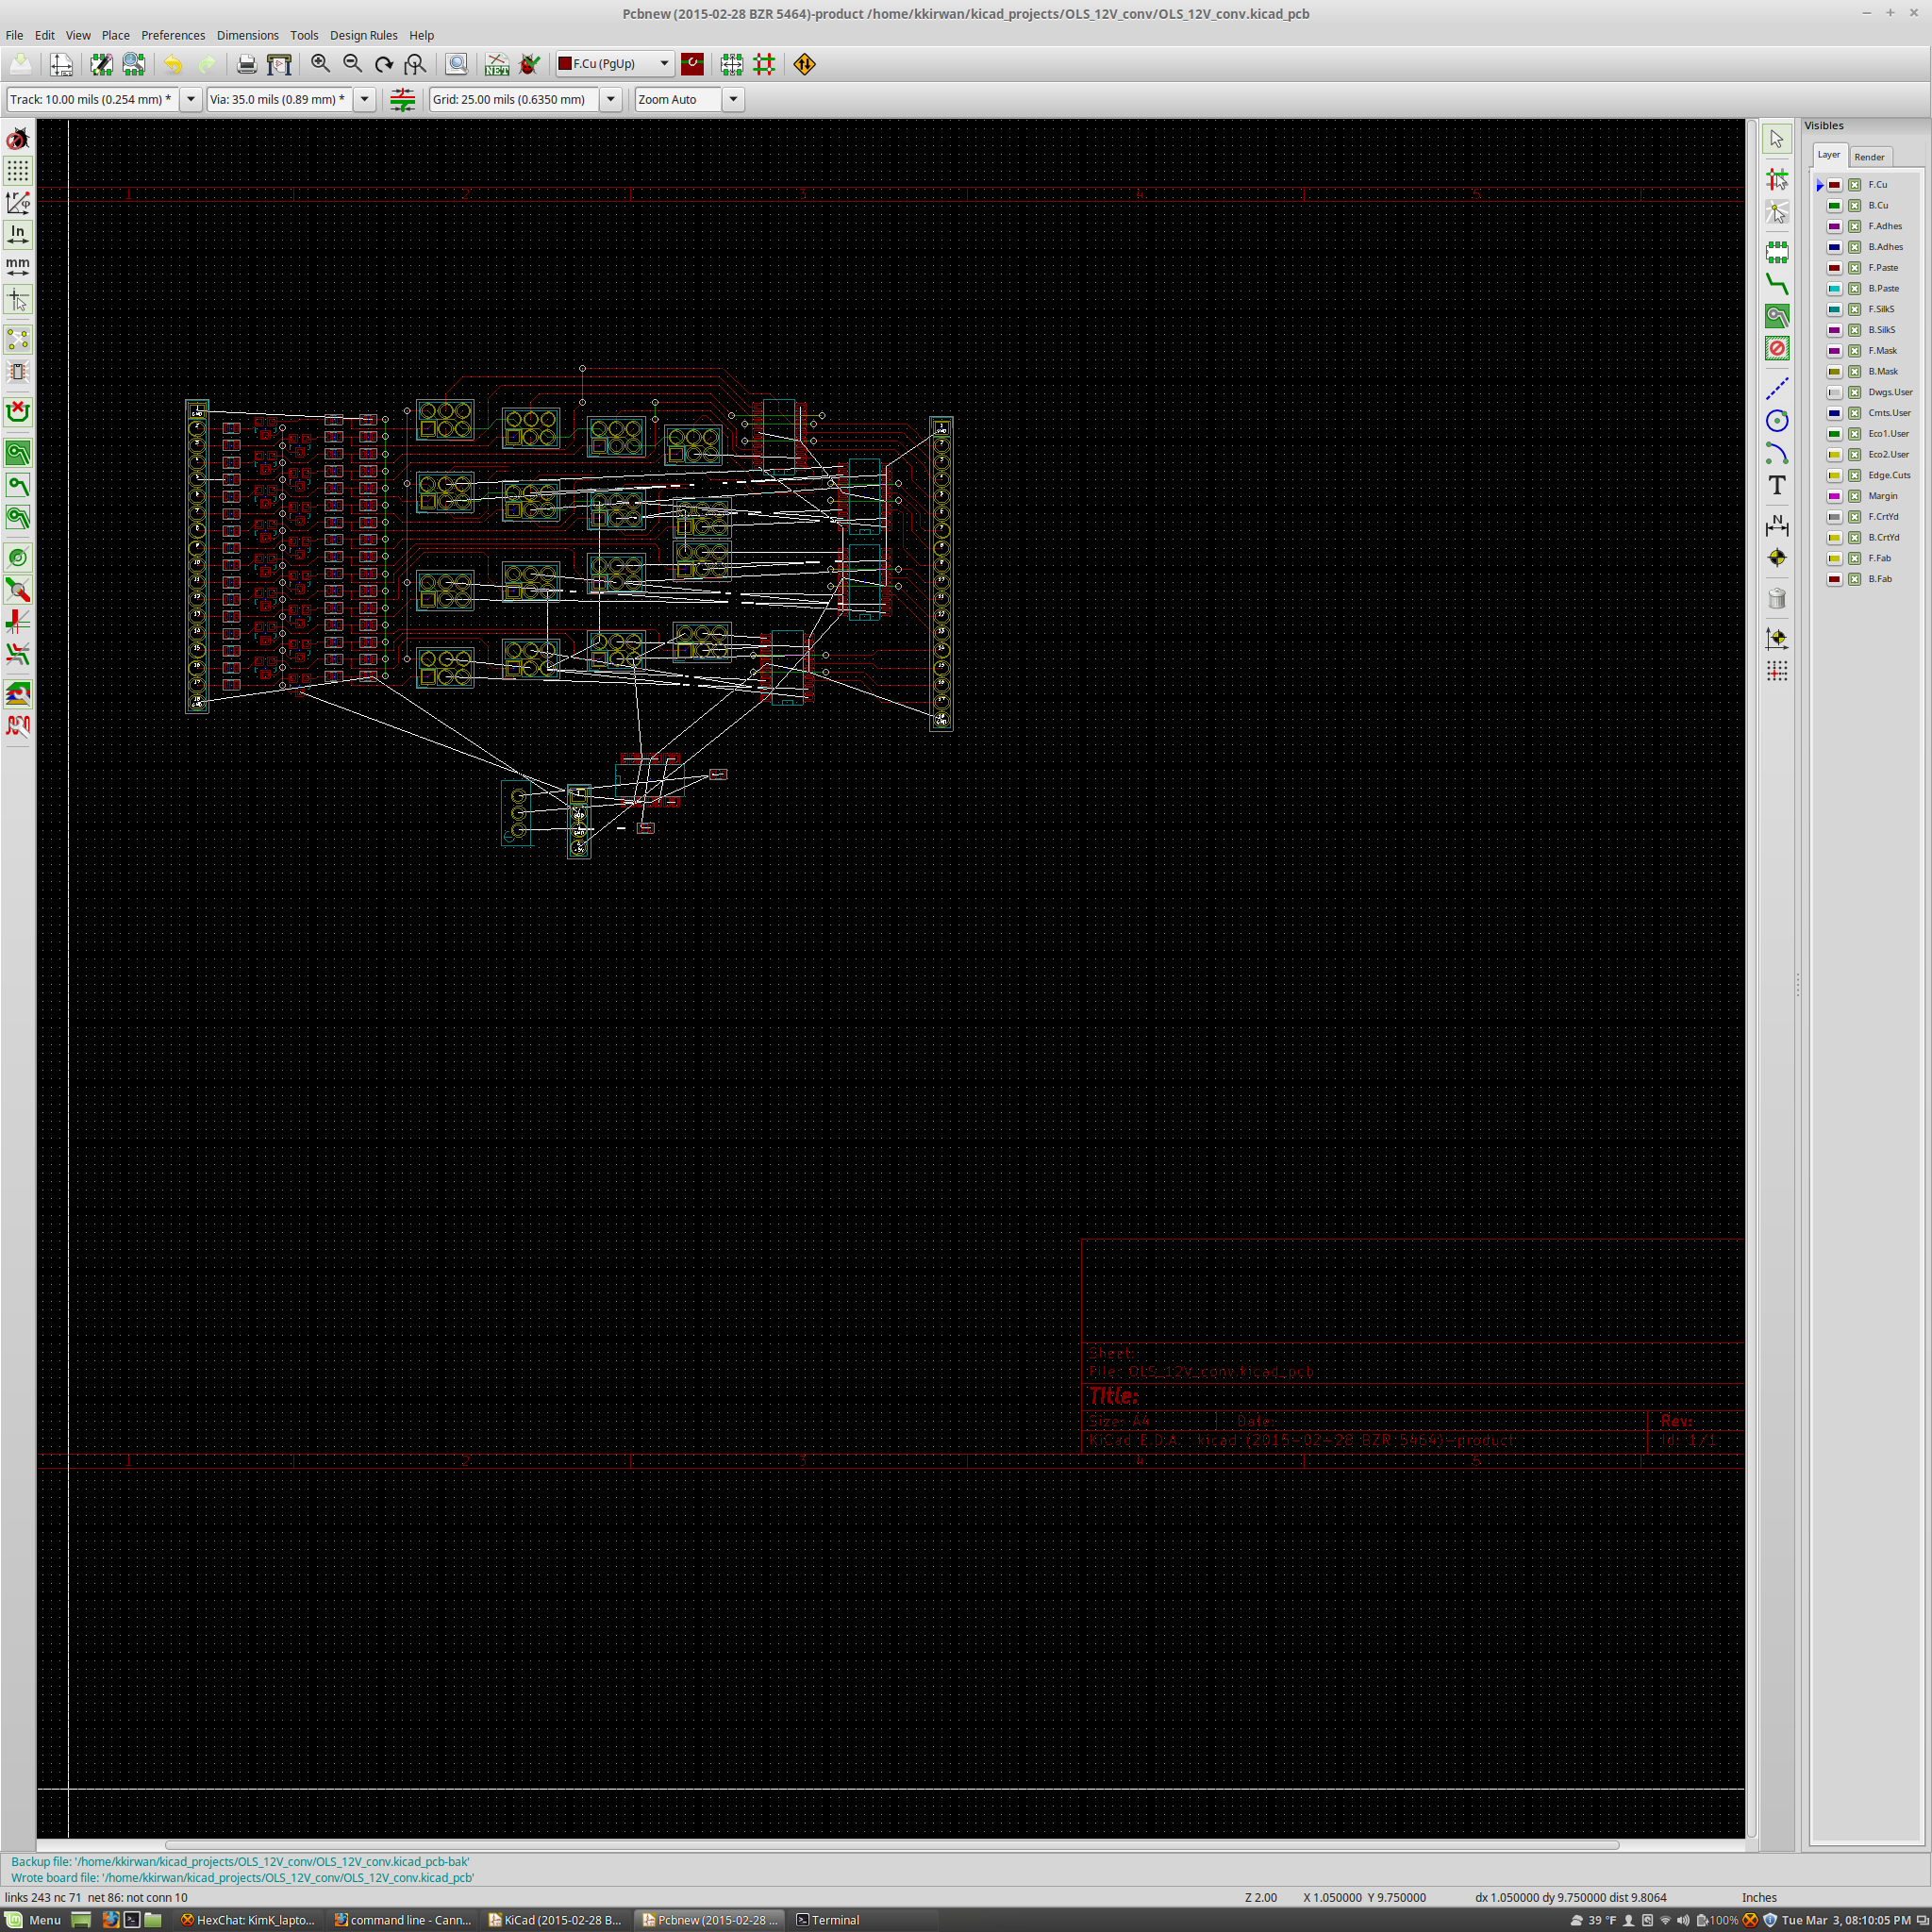Image resolution: width=1932 pixels, height=1932 pixels.
Task: Click the Track width combo field
Action: tap(92, 100)
